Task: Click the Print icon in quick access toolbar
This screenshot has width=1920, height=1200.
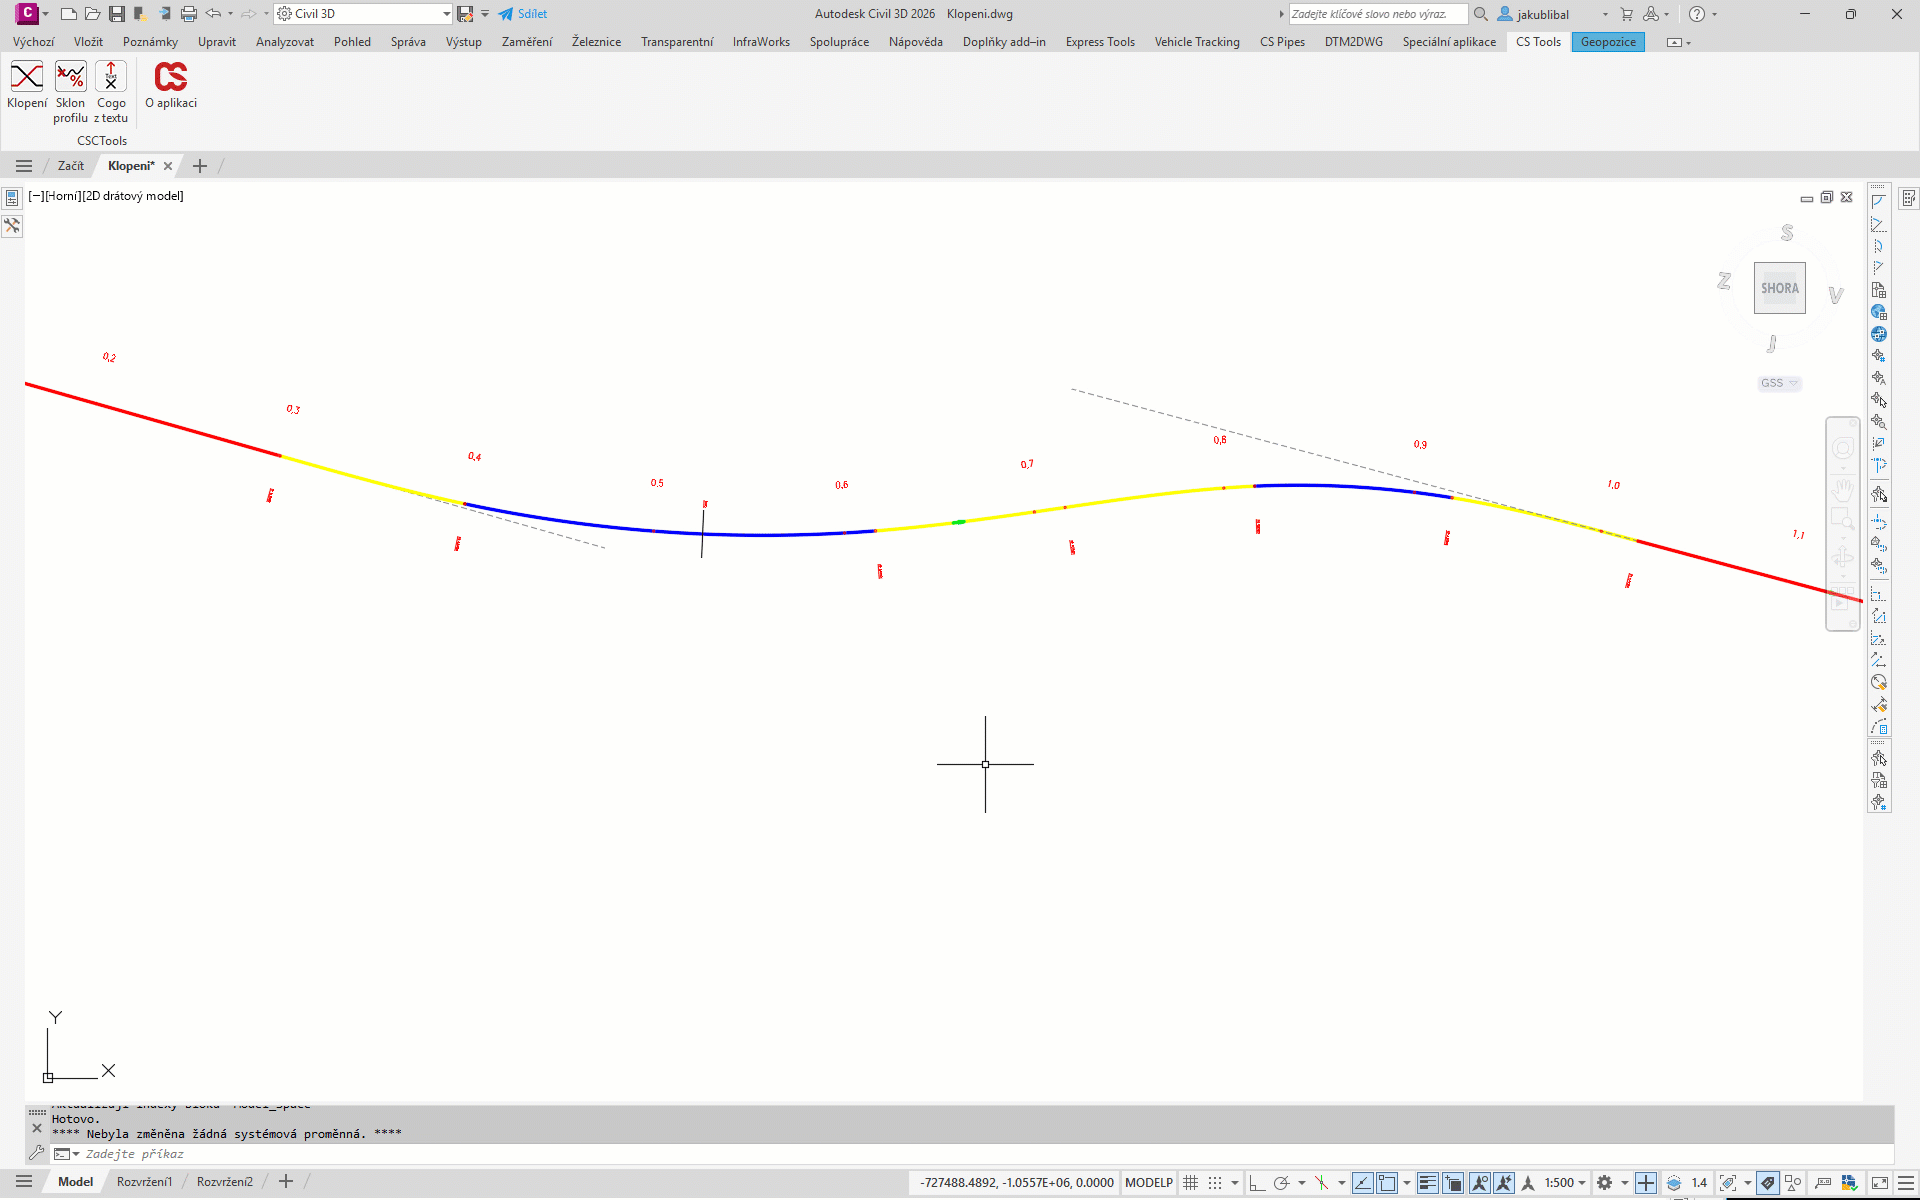Action: 188,14
